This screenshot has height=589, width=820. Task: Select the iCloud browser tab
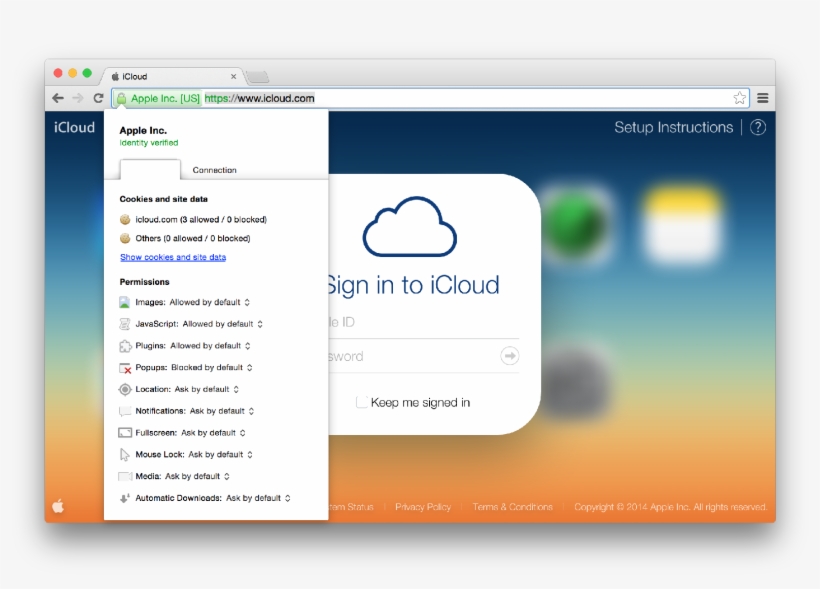click(x=135, y=75)
